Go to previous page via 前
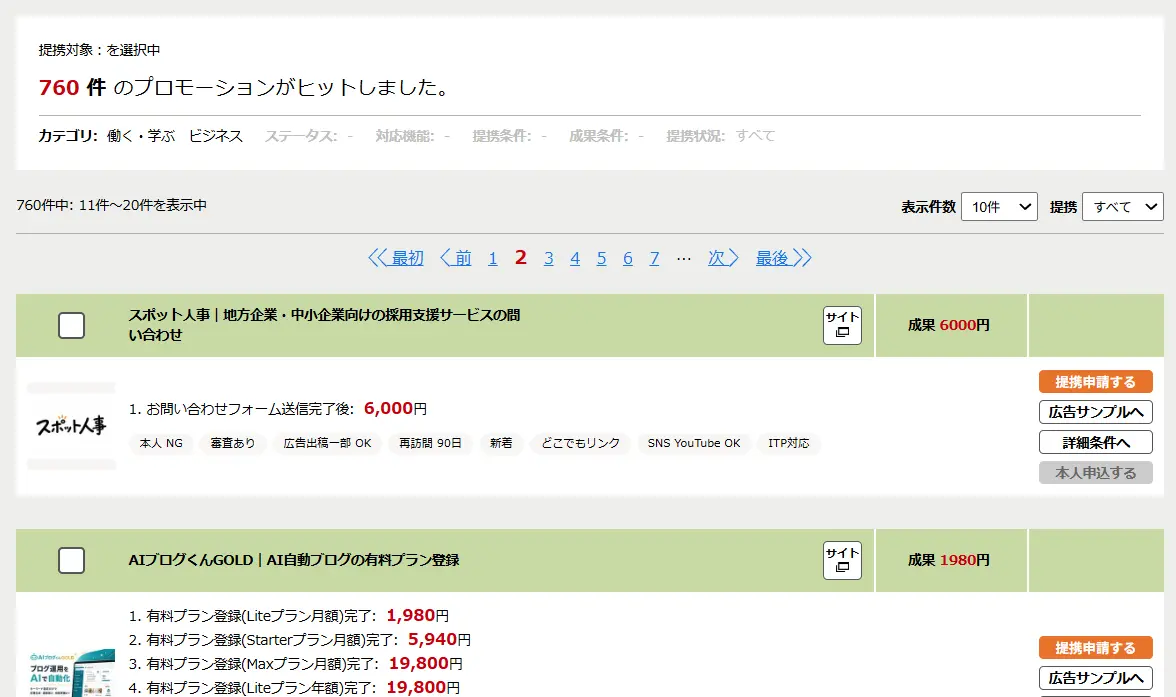Image resolution: width=1176 pixels, height=697 pixels. coord(455,258)
